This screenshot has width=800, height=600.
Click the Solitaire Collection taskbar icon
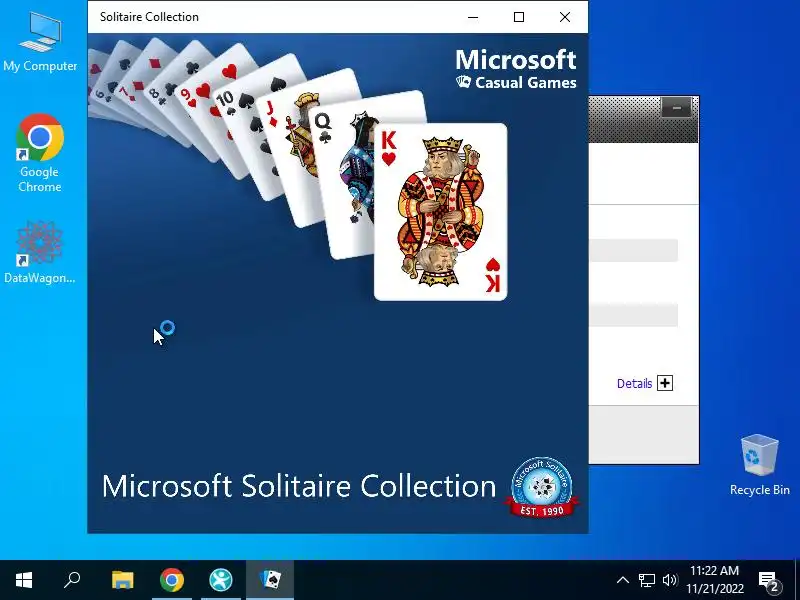(270, 580)
